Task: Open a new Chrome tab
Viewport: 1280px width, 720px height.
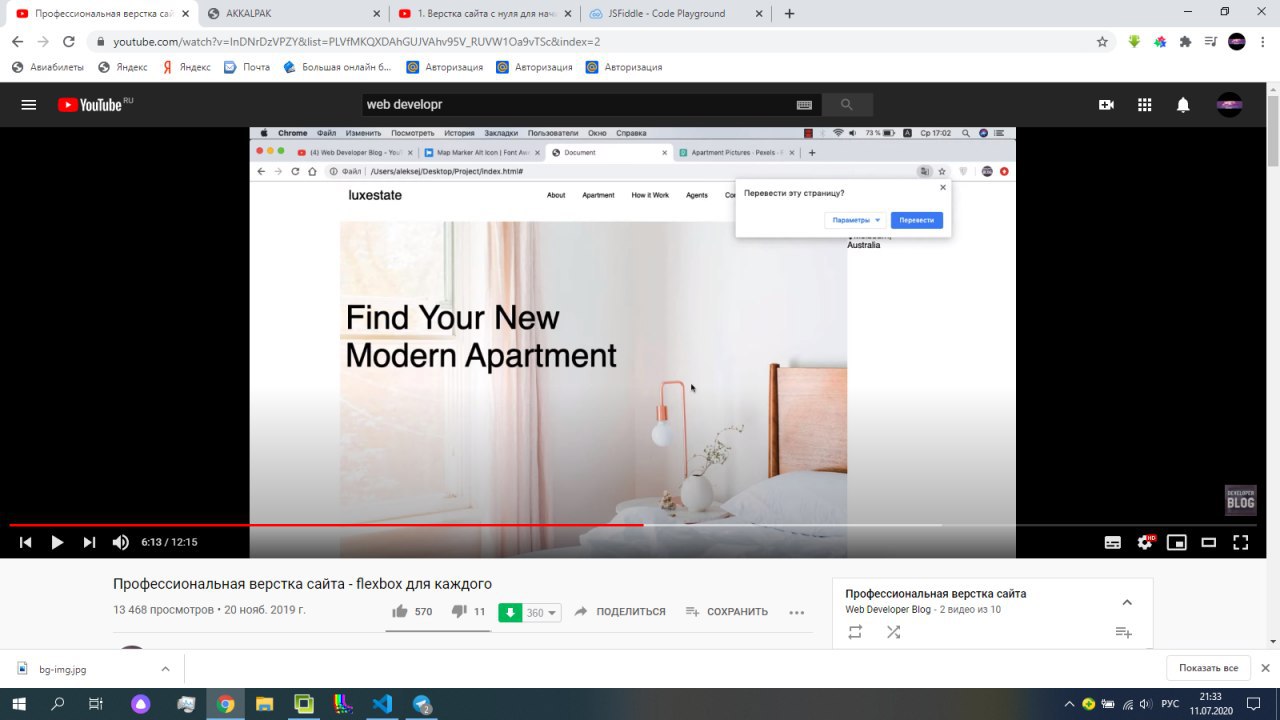Action: tap(790, 13)
